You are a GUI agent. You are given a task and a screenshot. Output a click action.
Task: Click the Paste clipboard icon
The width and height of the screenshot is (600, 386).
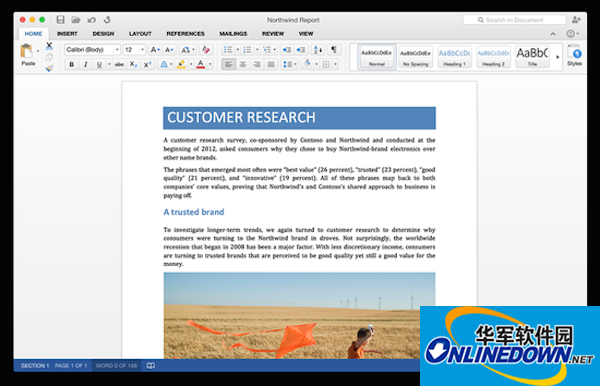(x=27, y=52)
